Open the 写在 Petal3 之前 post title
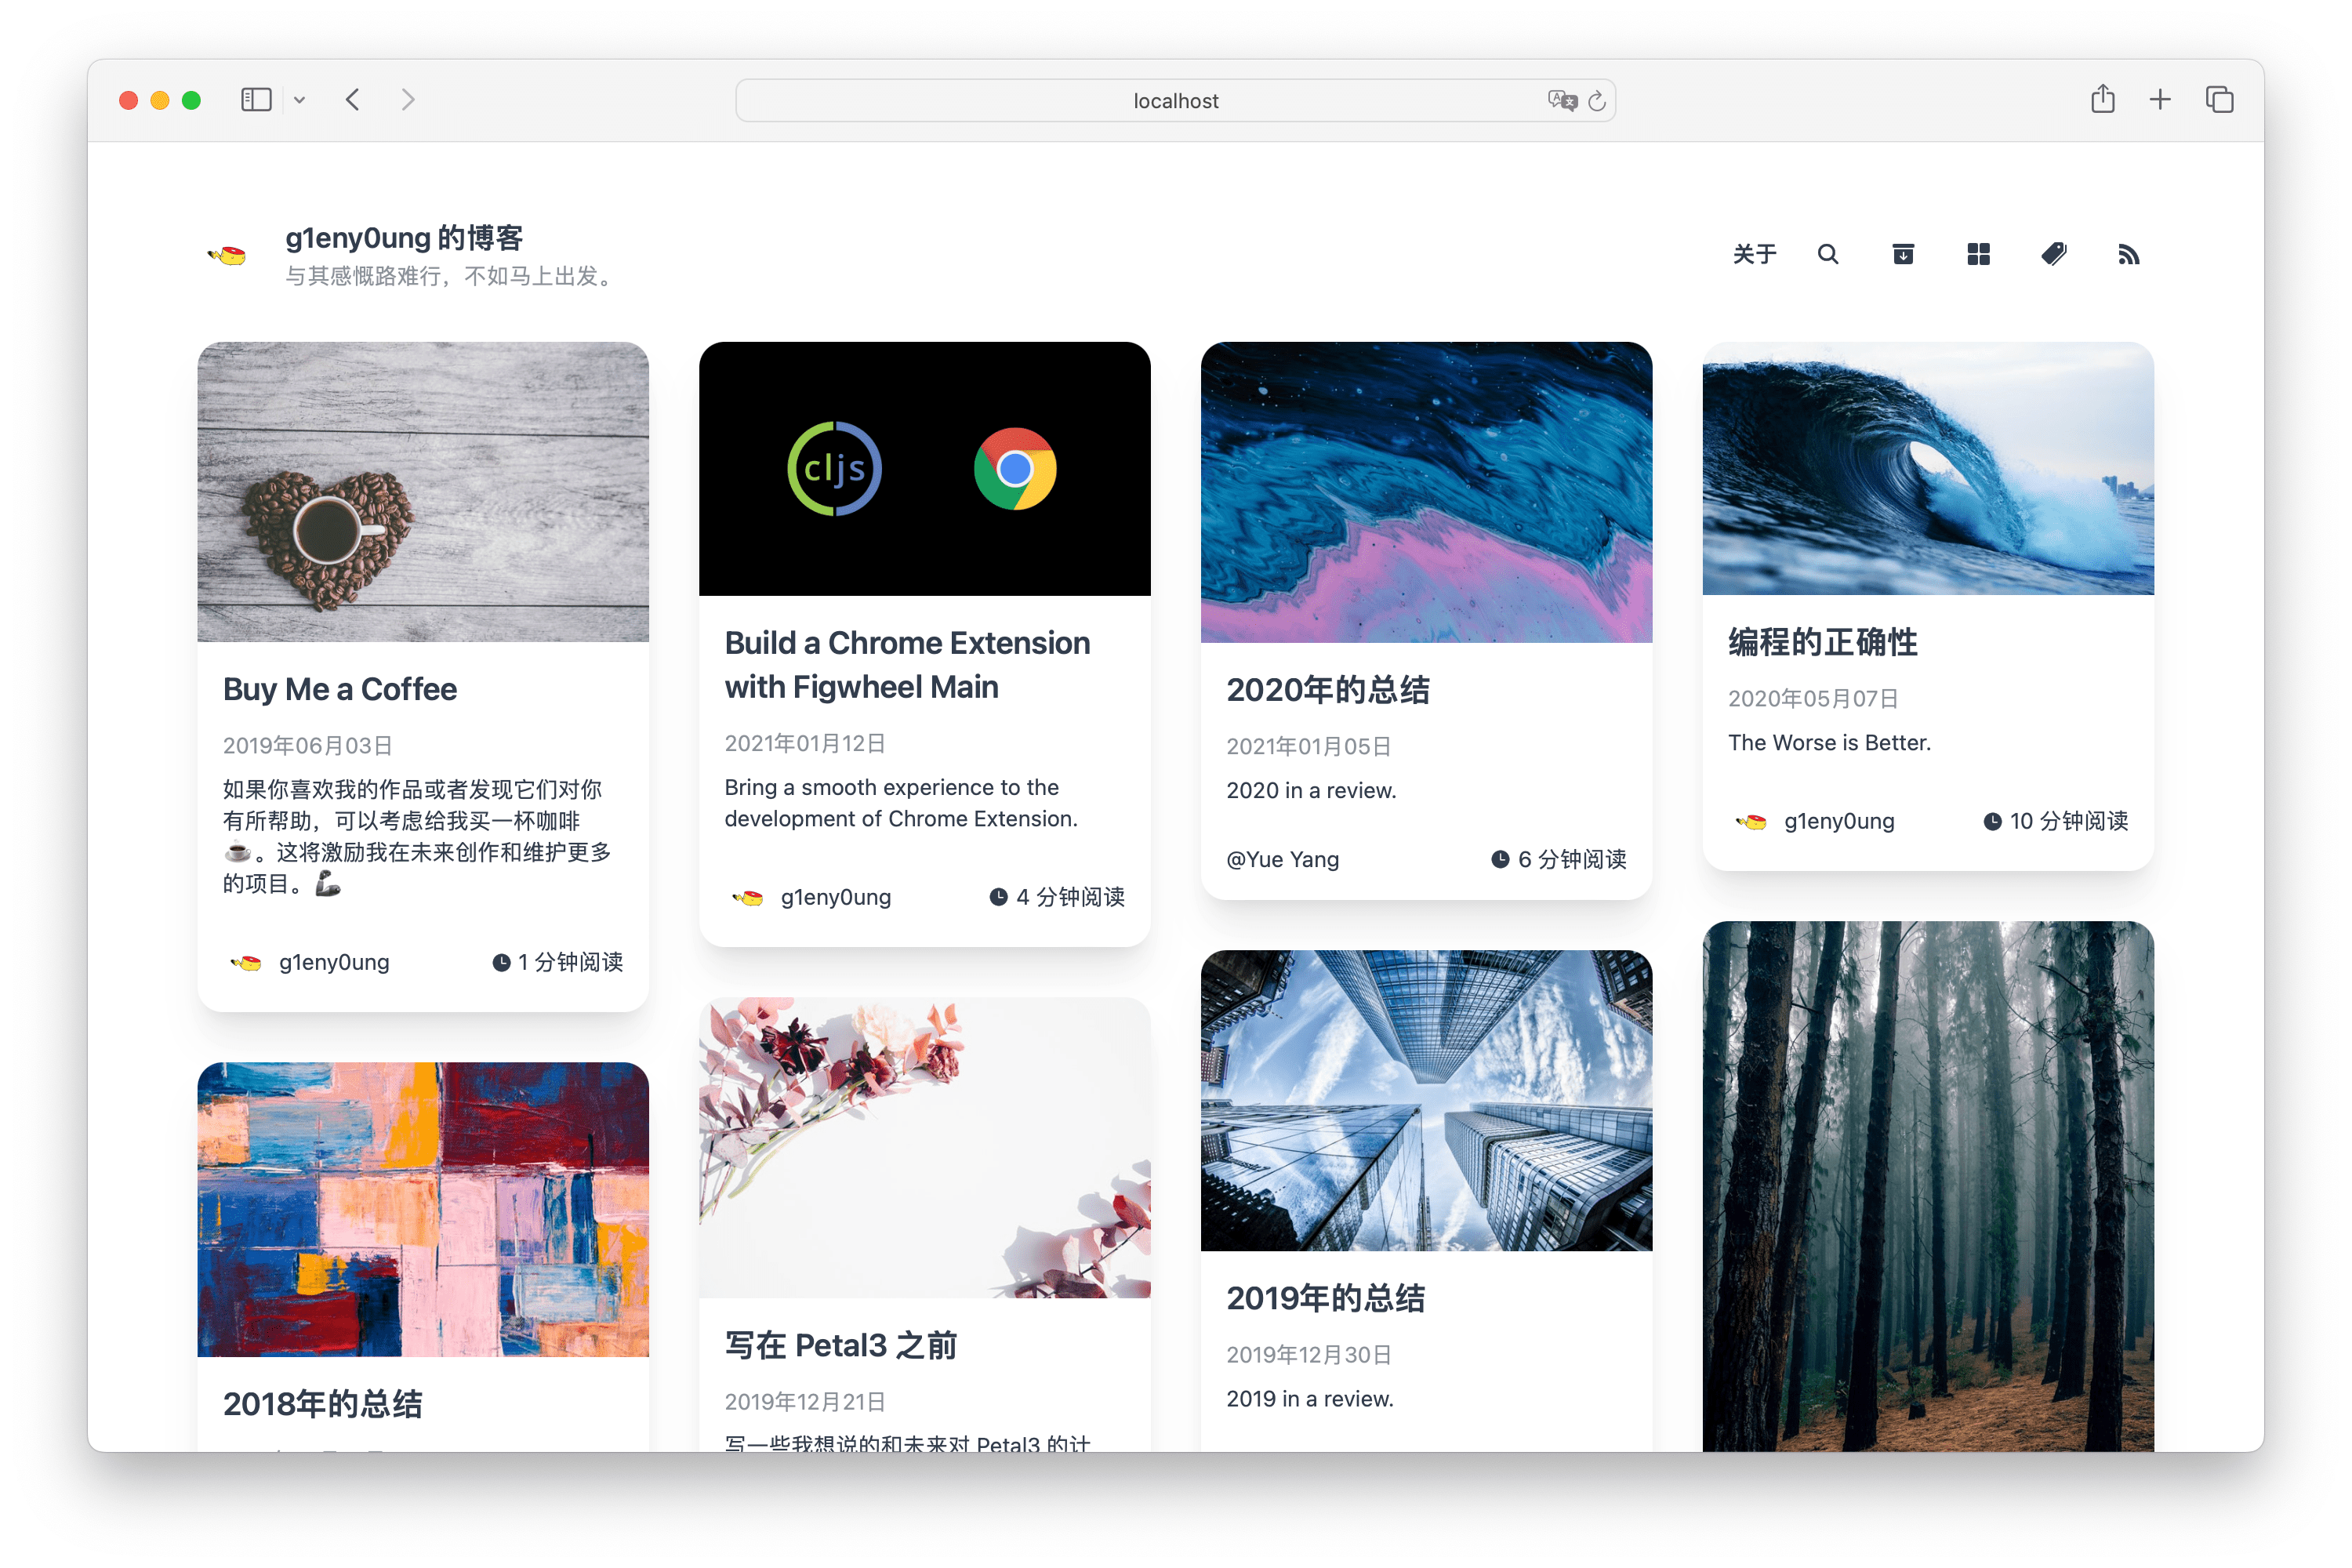The height and width of the screenshot is (1568, 2352). [x=841, y=1345]
